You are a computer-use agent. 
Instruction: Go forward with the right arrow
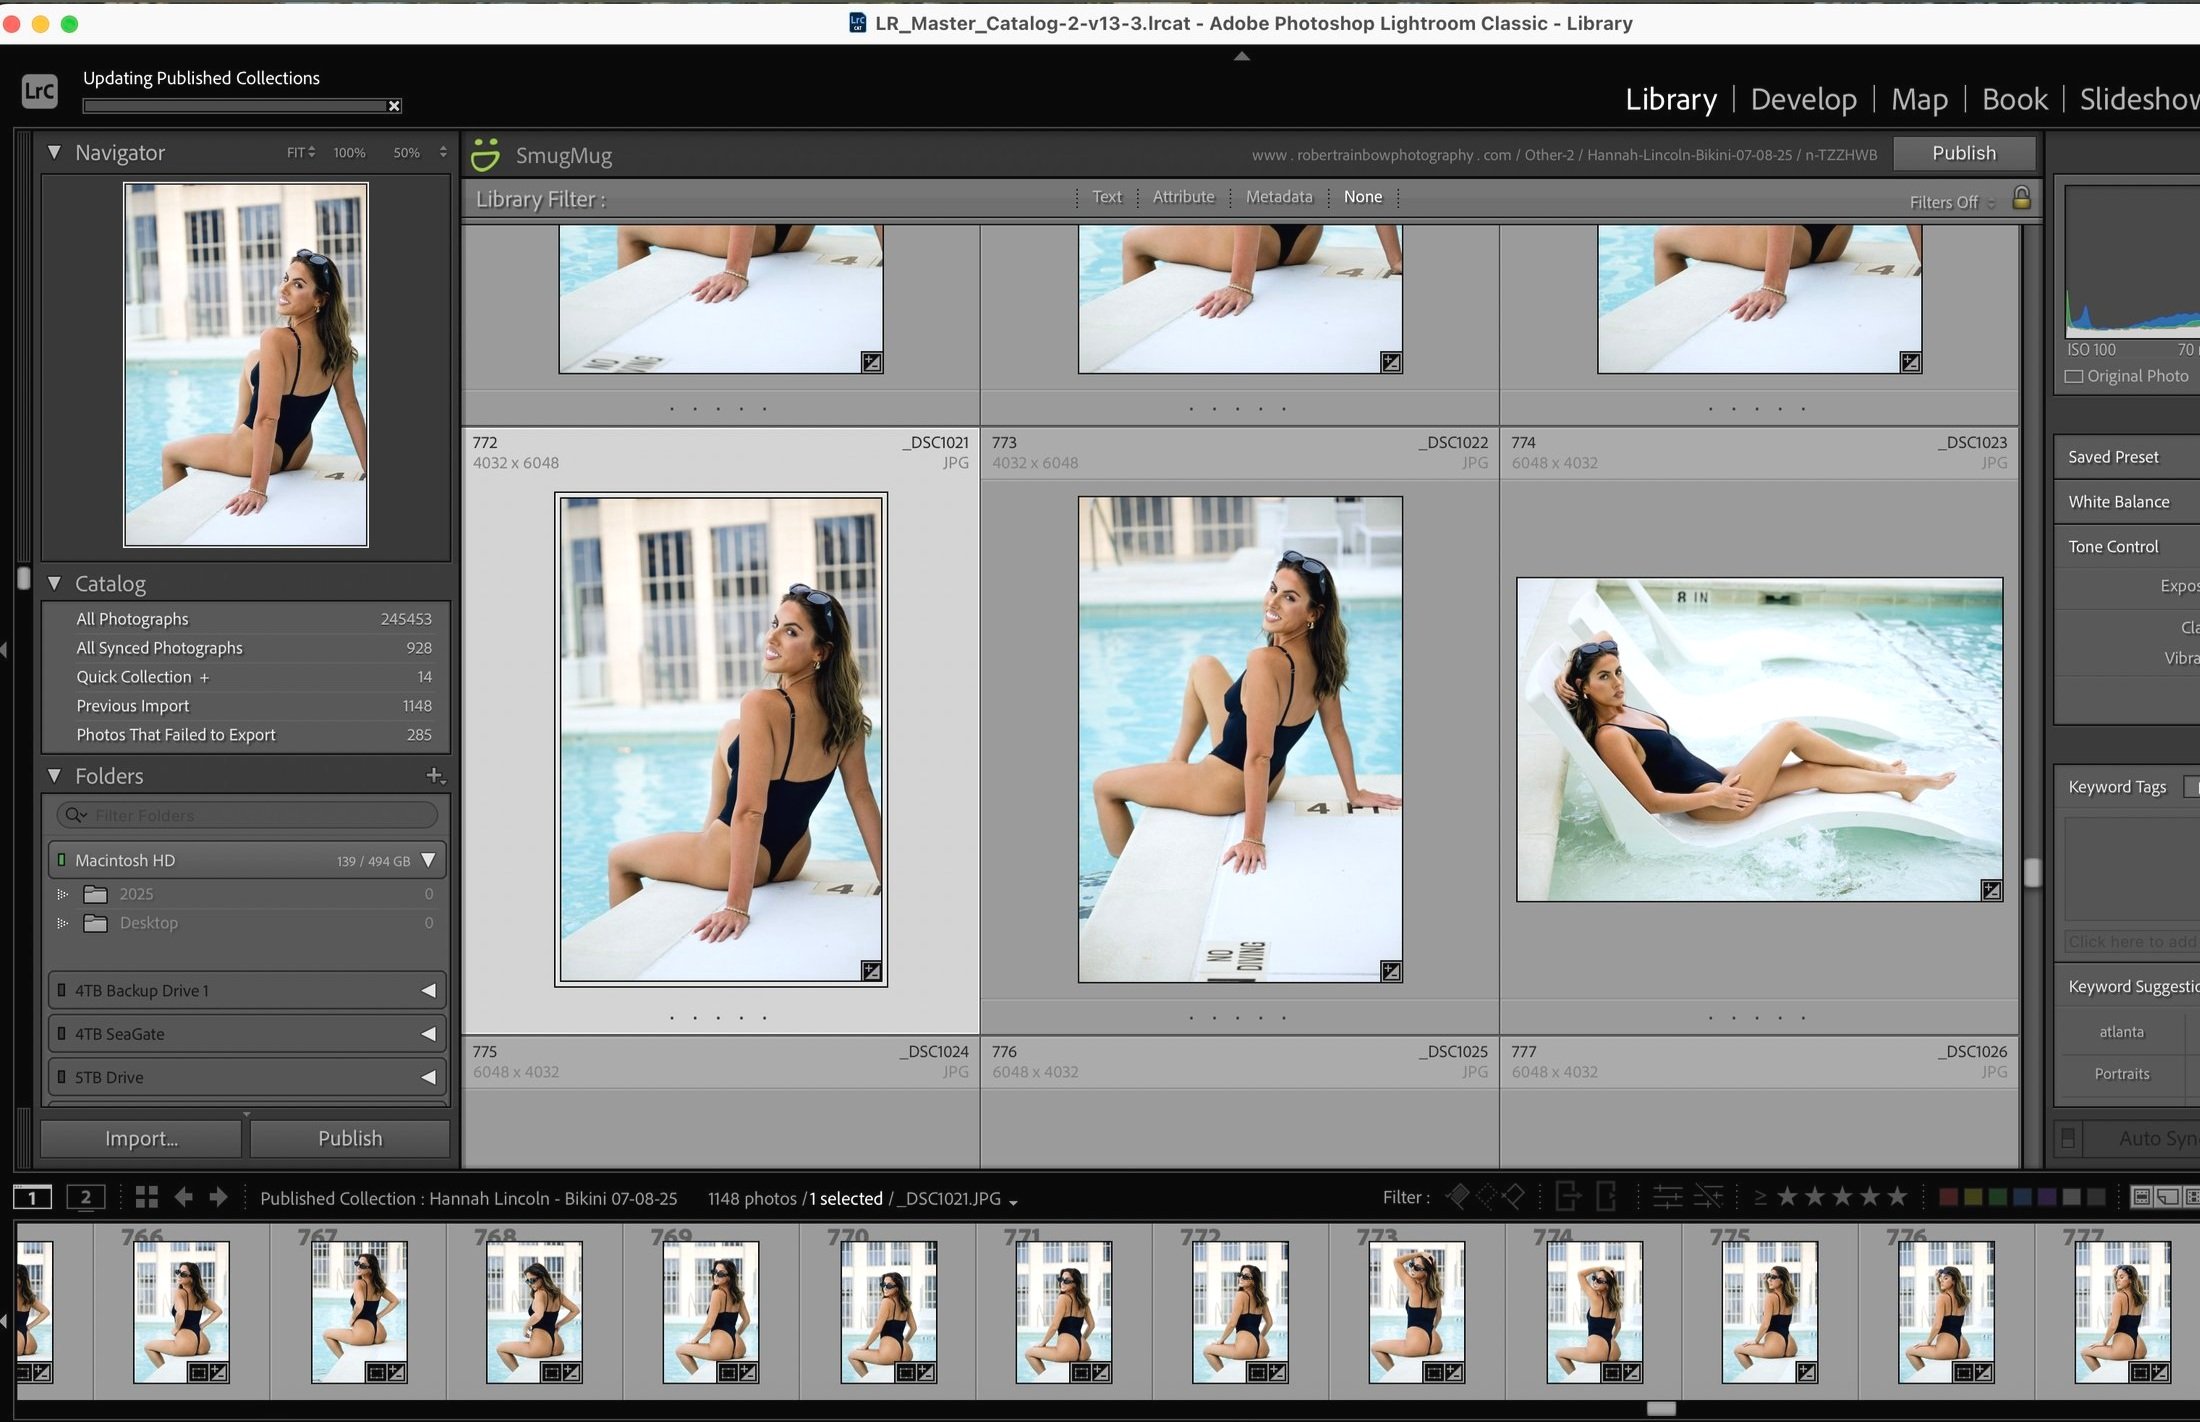219,1197
